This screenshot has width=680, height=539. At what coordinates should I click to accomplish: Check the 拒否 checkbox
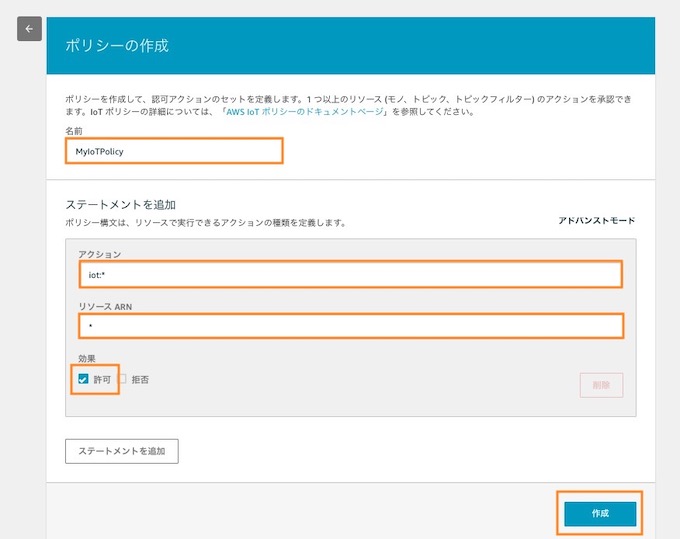(123, 379)
